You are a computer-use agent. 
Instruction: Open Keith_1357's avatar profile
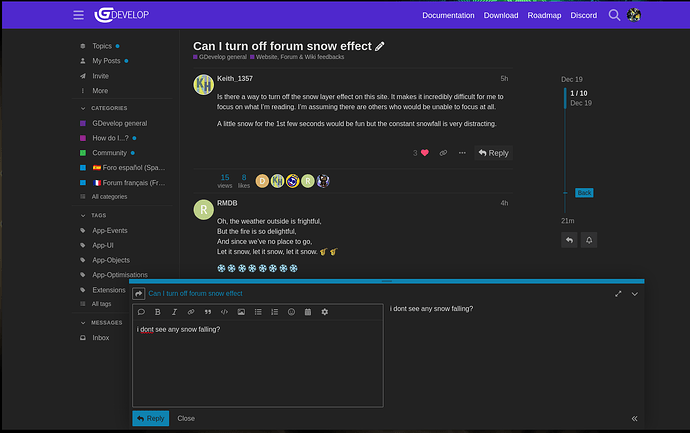[203, 84]
